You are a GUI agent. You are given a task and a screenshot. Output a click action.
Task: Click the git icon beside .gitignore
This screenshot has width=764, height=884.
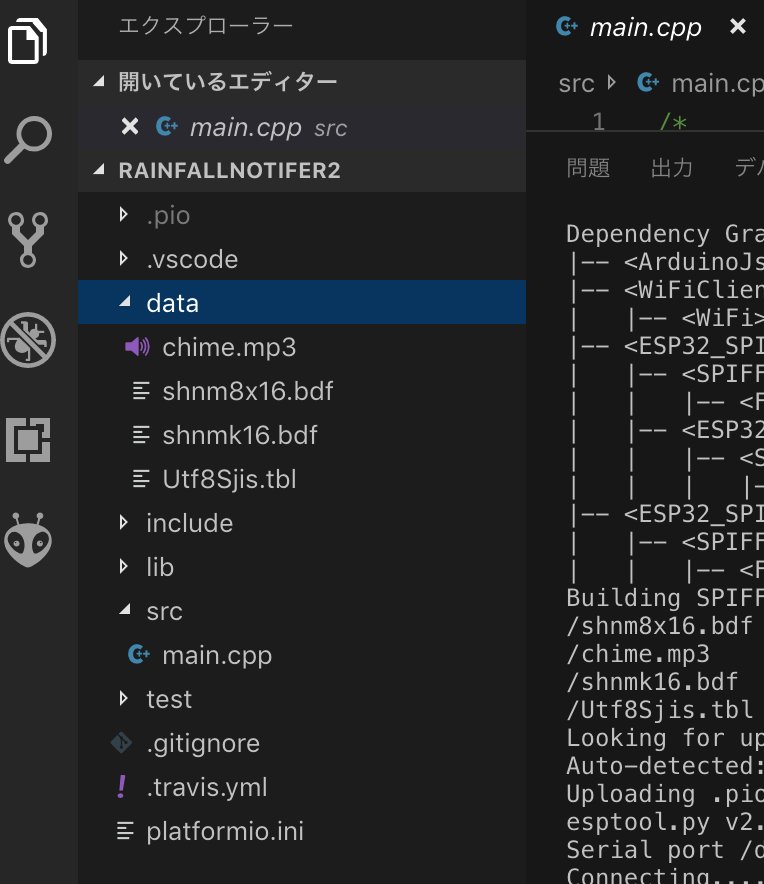pyautogui.click(x=121, y=742)
